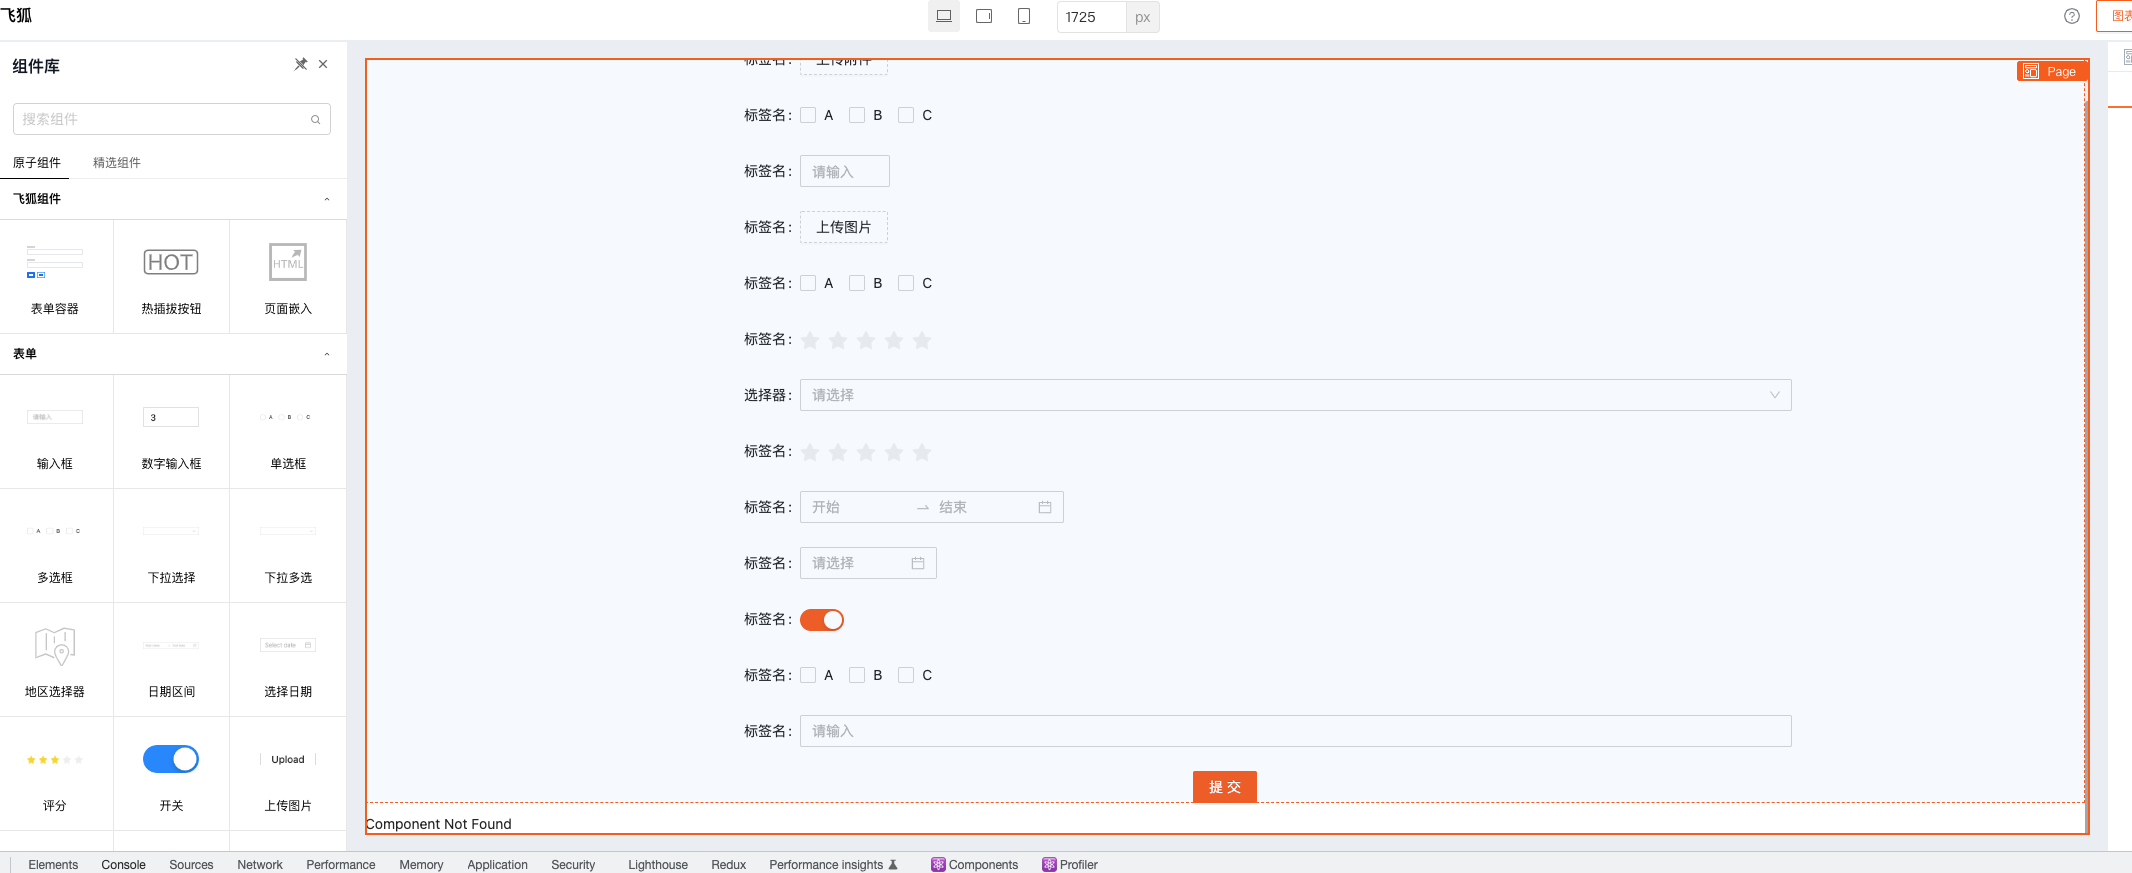Viewport: 2132px width, 873px height.
Task: Open the Redux devtools tab
Action: point(729,864)
